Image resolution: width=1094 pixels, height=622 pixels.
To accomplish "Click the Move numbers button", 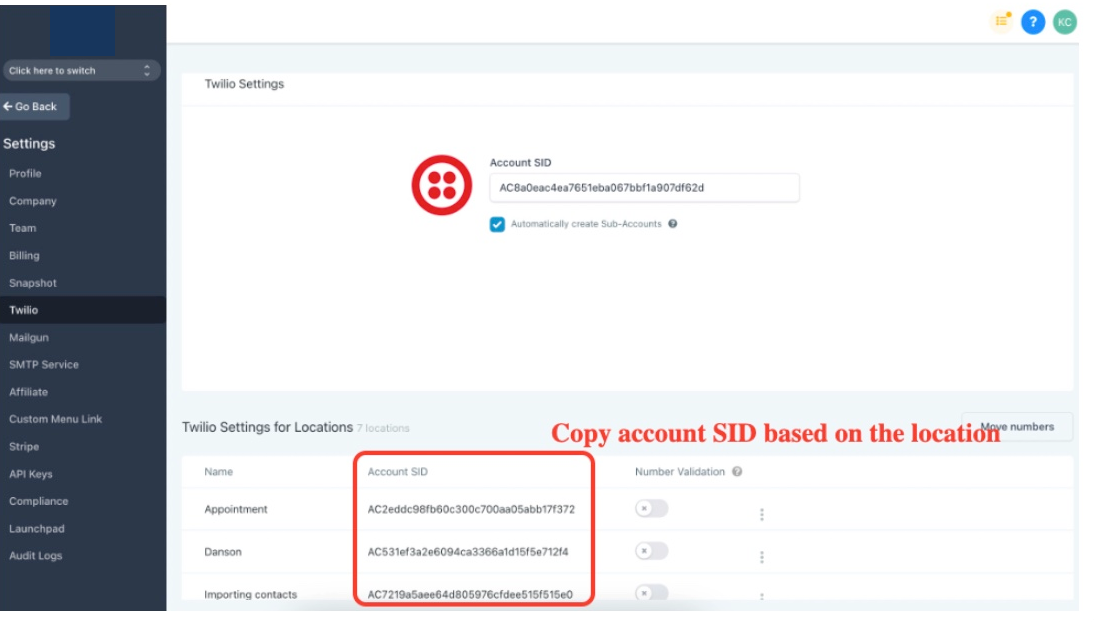I will [x=1017, y=427].
